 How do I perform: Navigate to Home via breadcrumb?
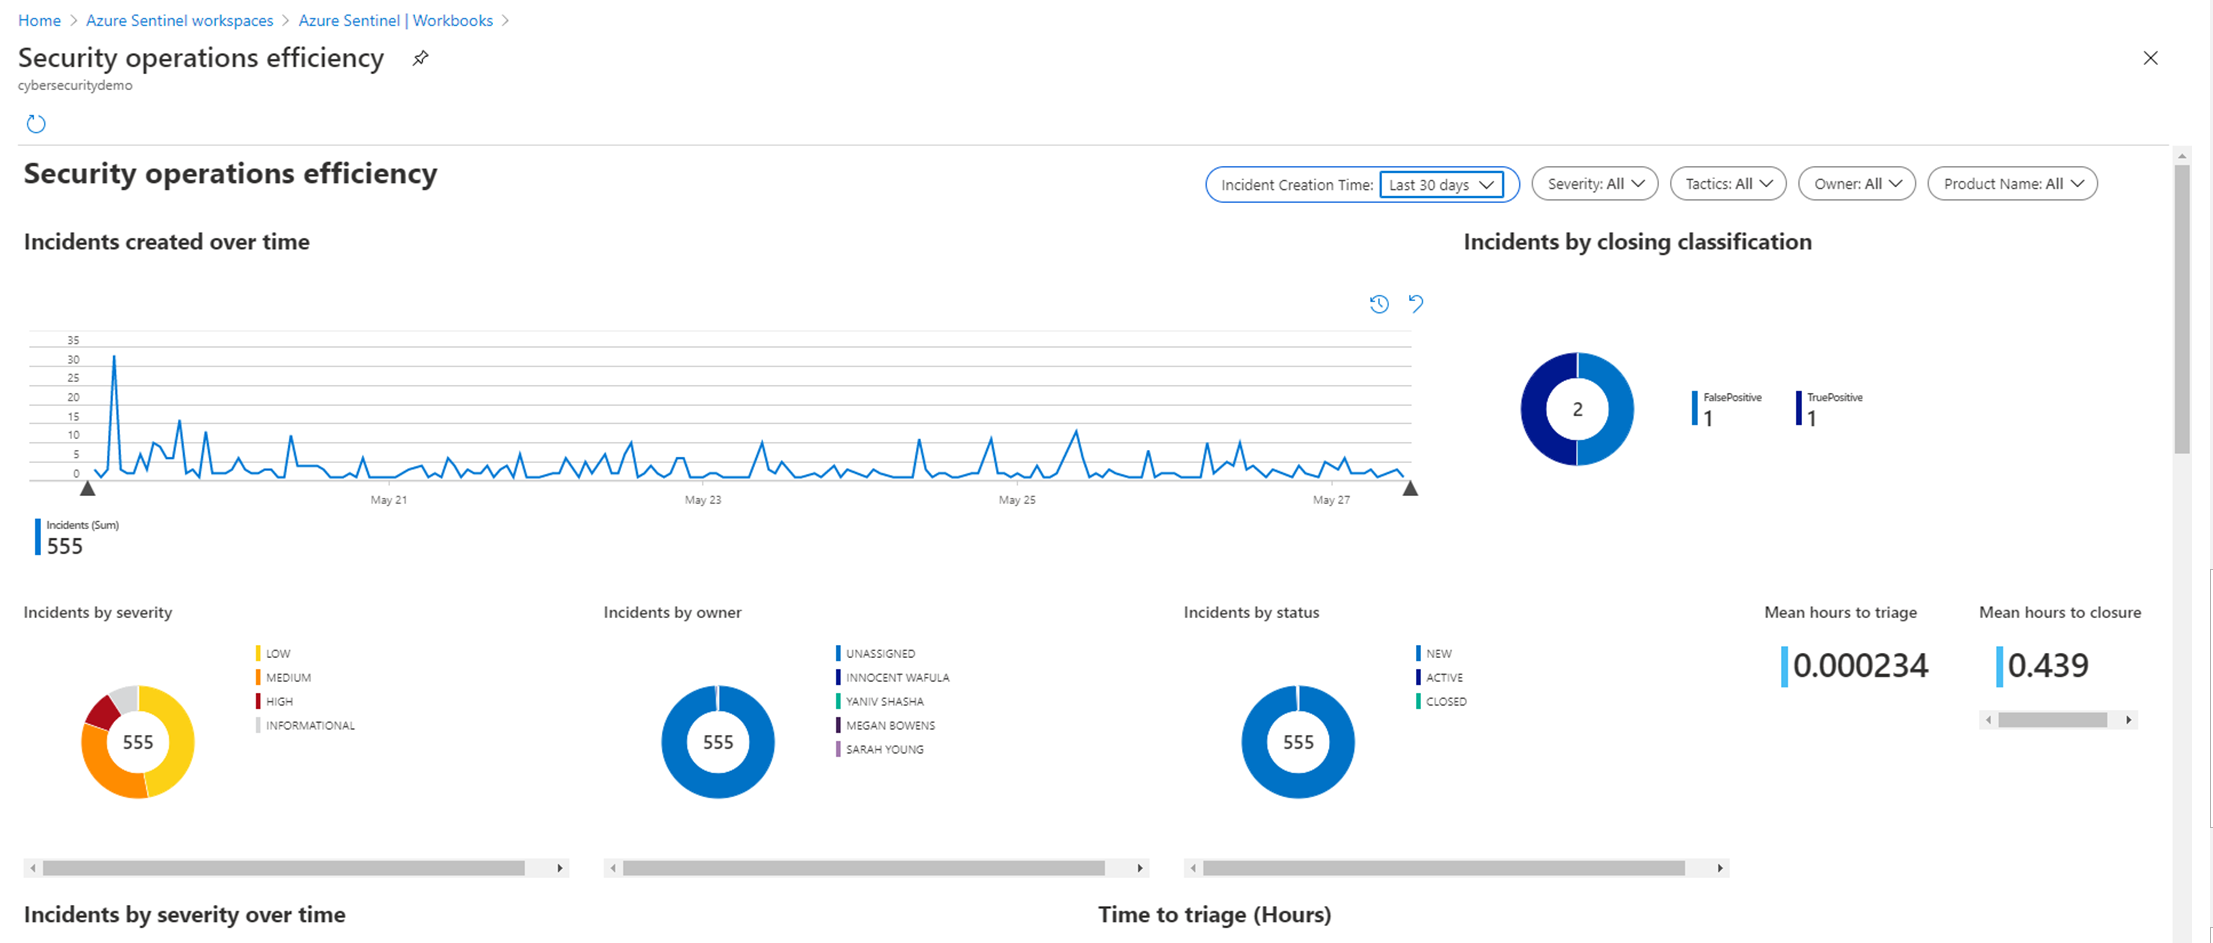tap(39, 20)
